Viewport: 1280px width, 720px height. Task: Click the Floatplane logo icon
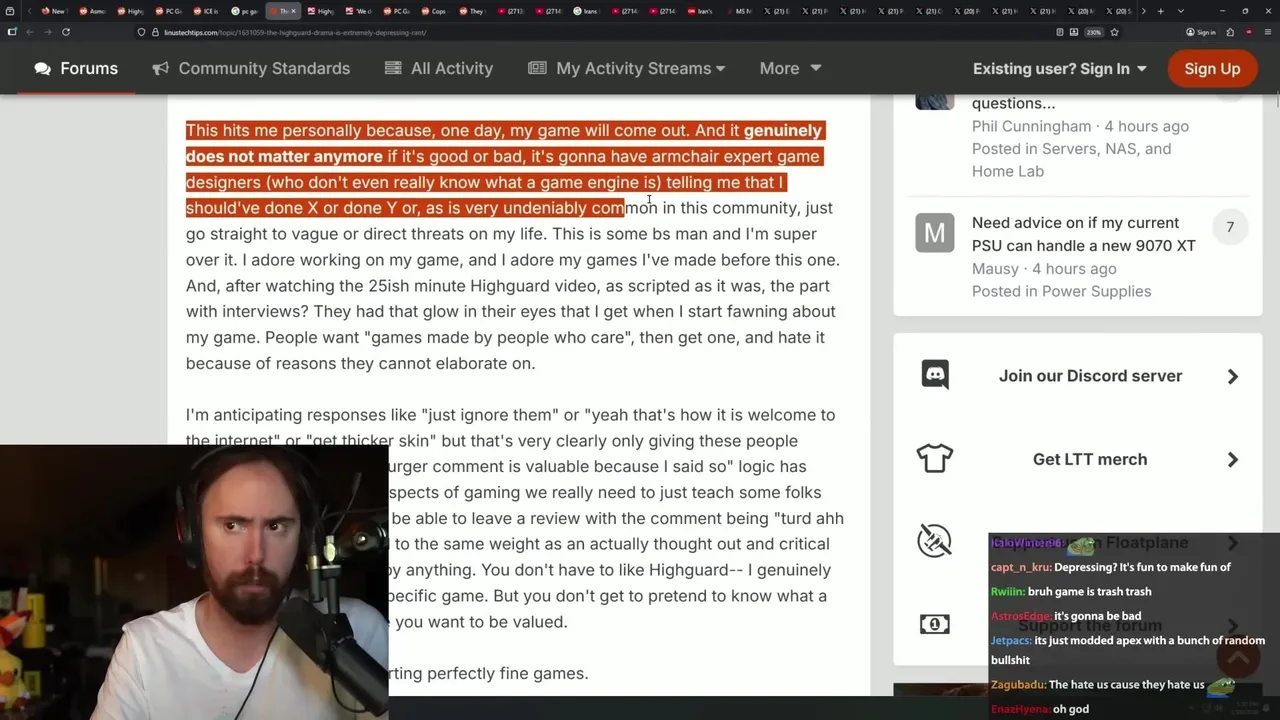935,541
